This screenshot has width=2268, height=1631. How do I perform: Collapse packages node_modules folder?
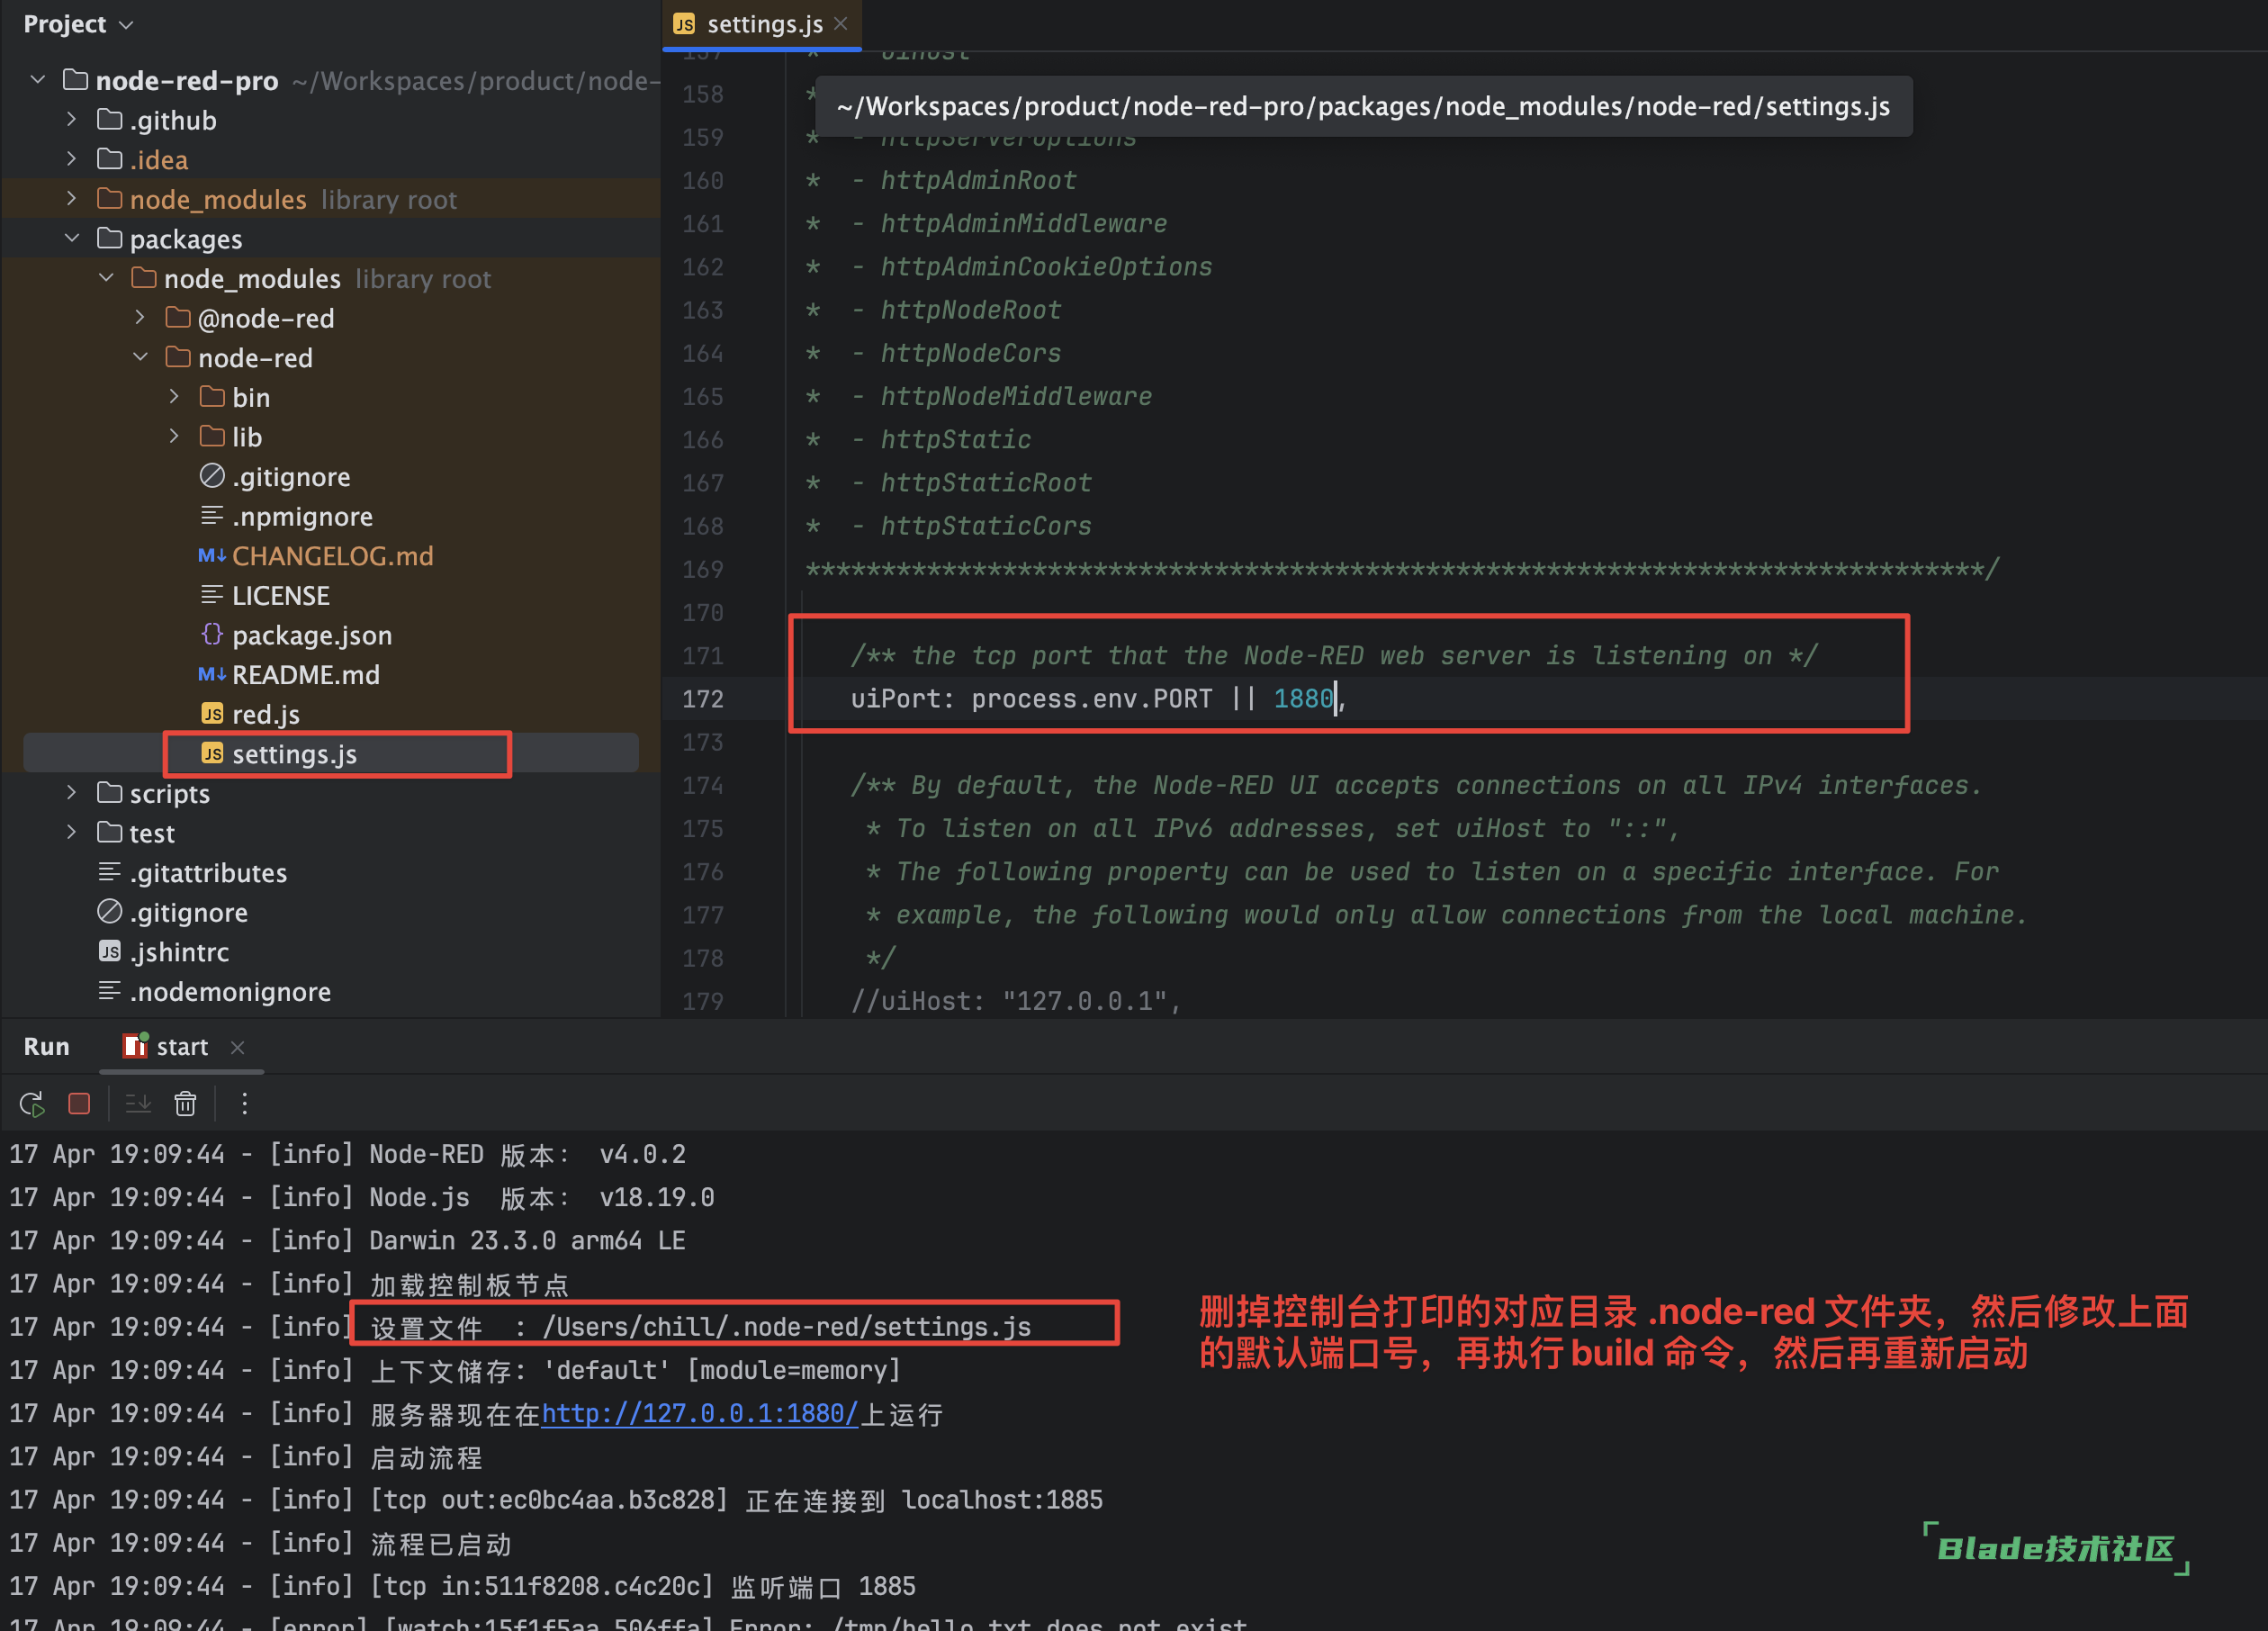pyautogui.click(x=106, y=277)
